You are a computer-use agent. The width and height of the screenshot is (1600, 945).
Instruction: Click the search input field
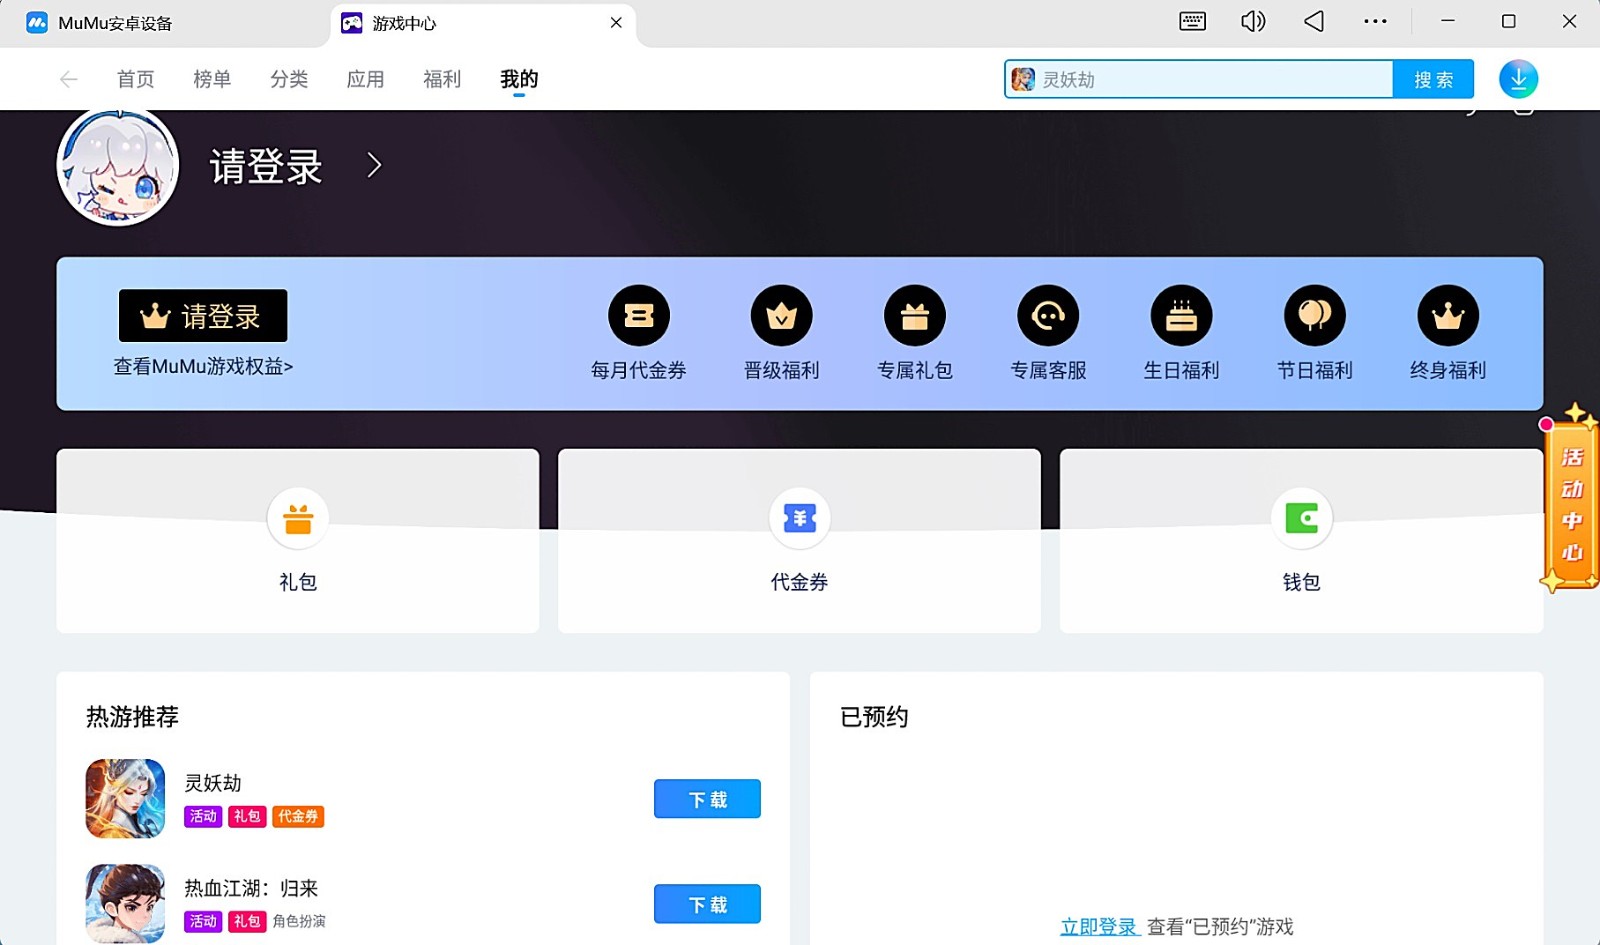point(1200,79)
